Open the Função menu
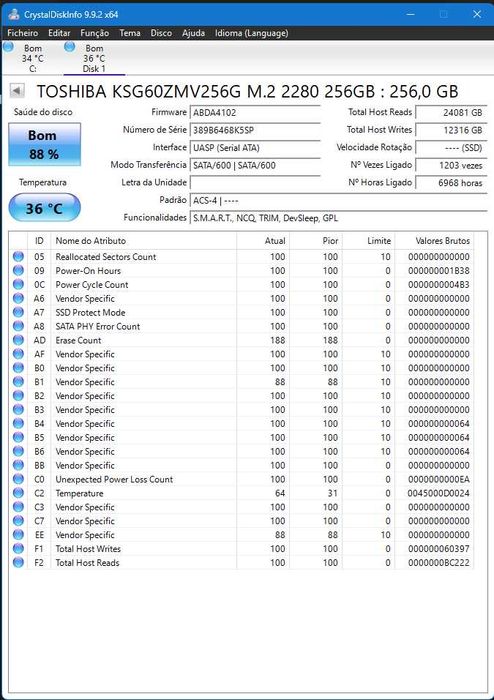 pos(95,33)
